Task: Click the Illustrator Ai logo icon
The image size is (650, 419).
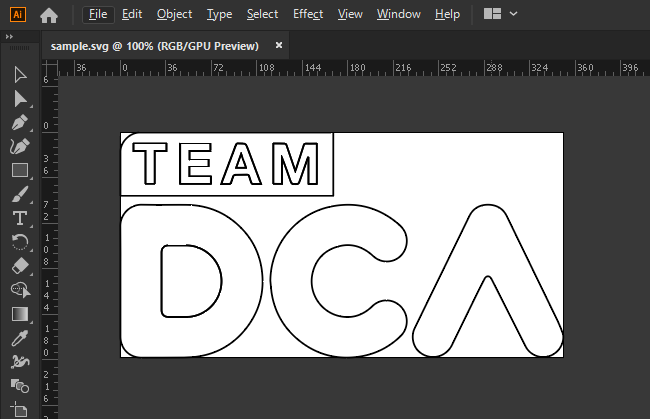Action: [x=18, y=15]
